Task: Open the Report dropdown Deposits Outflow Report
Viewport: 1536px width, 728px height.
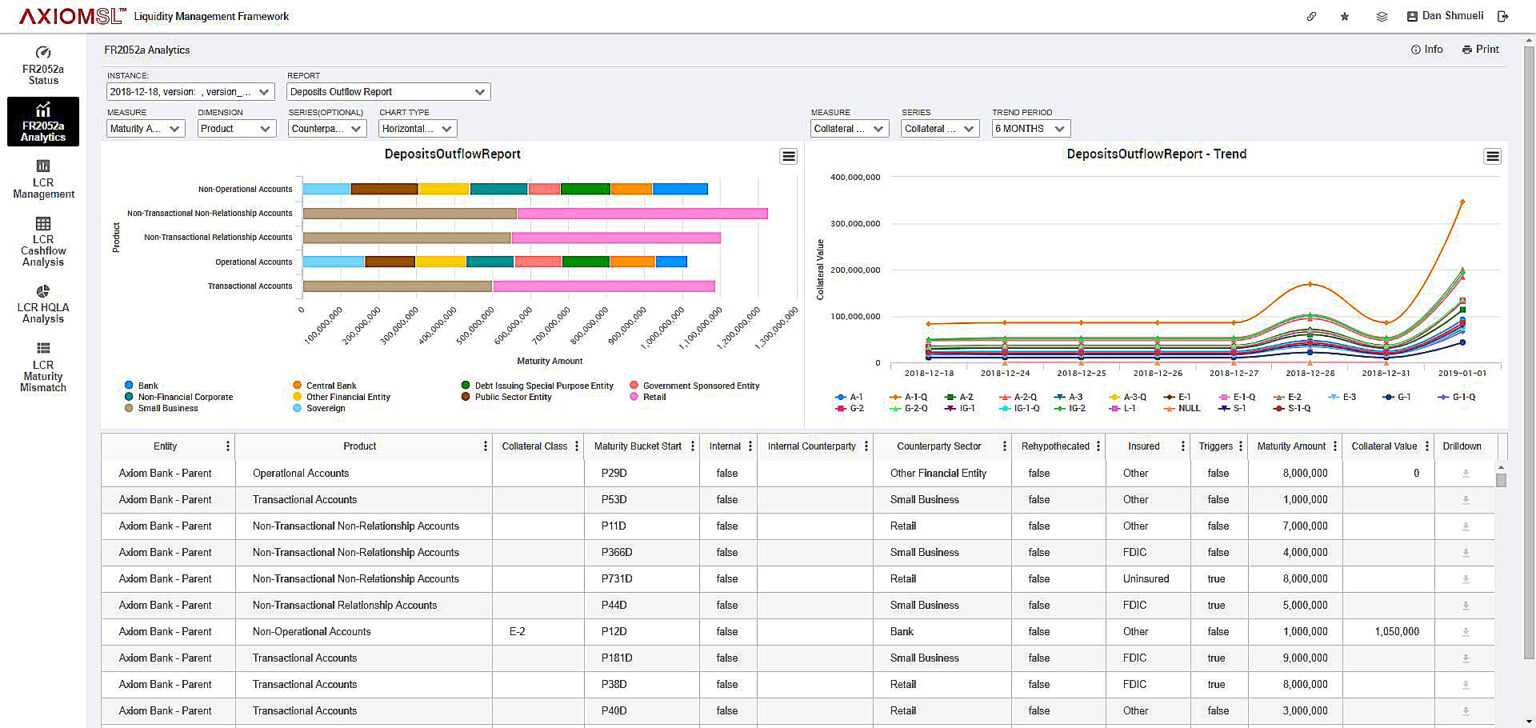Action: click(388, 92)
